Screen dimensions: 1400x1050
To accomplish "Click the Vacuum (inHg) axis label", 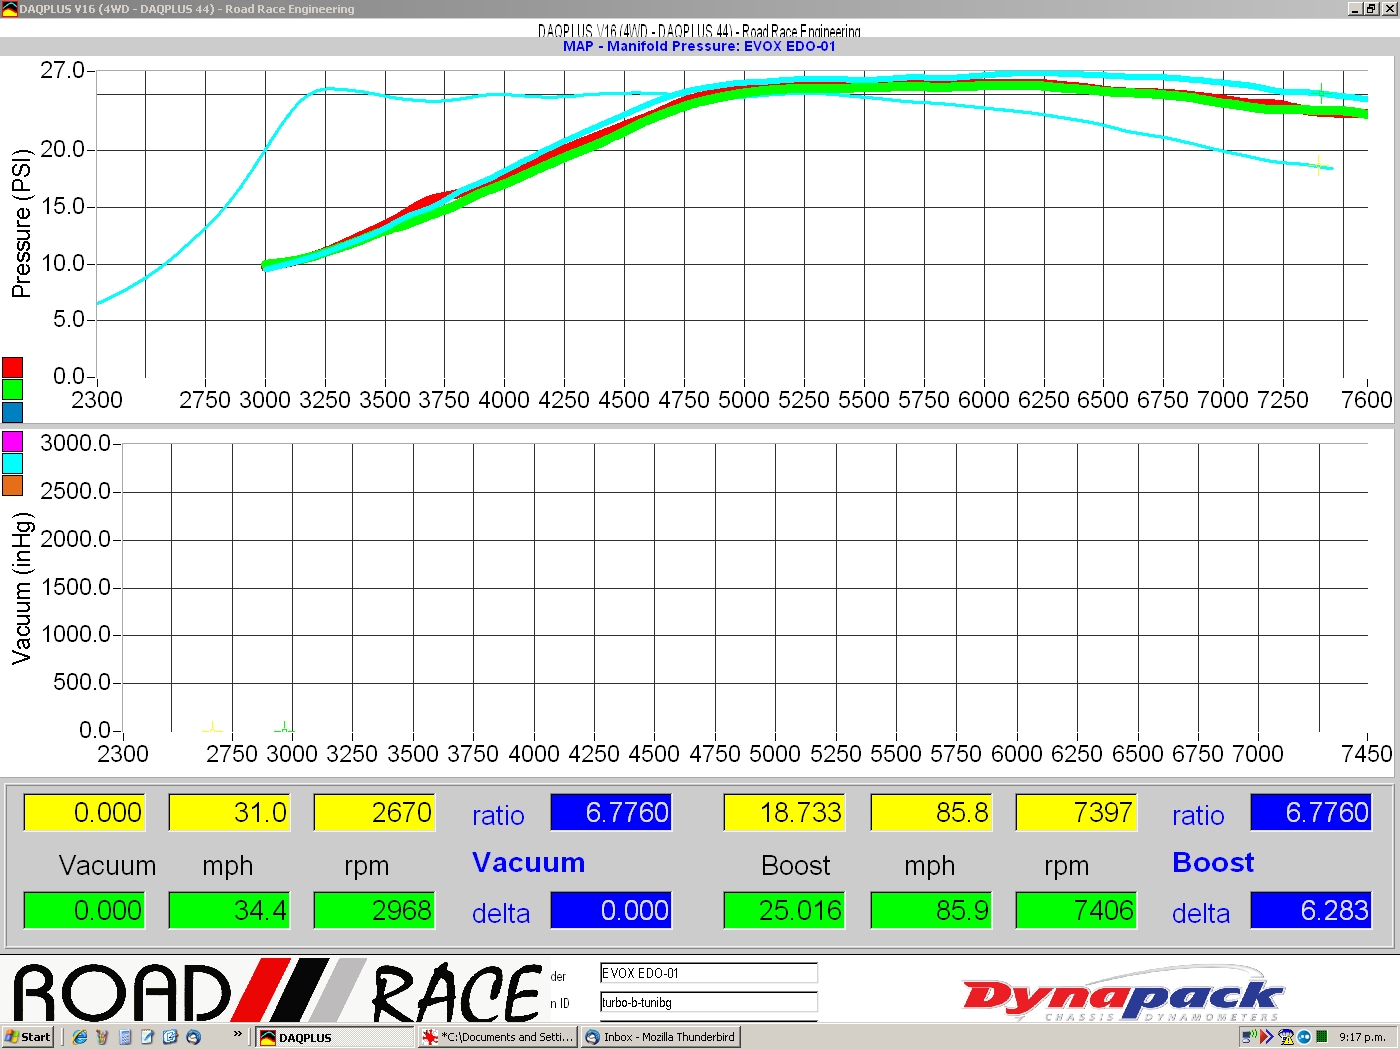I will pyautogui.click(x=21, y=588).
